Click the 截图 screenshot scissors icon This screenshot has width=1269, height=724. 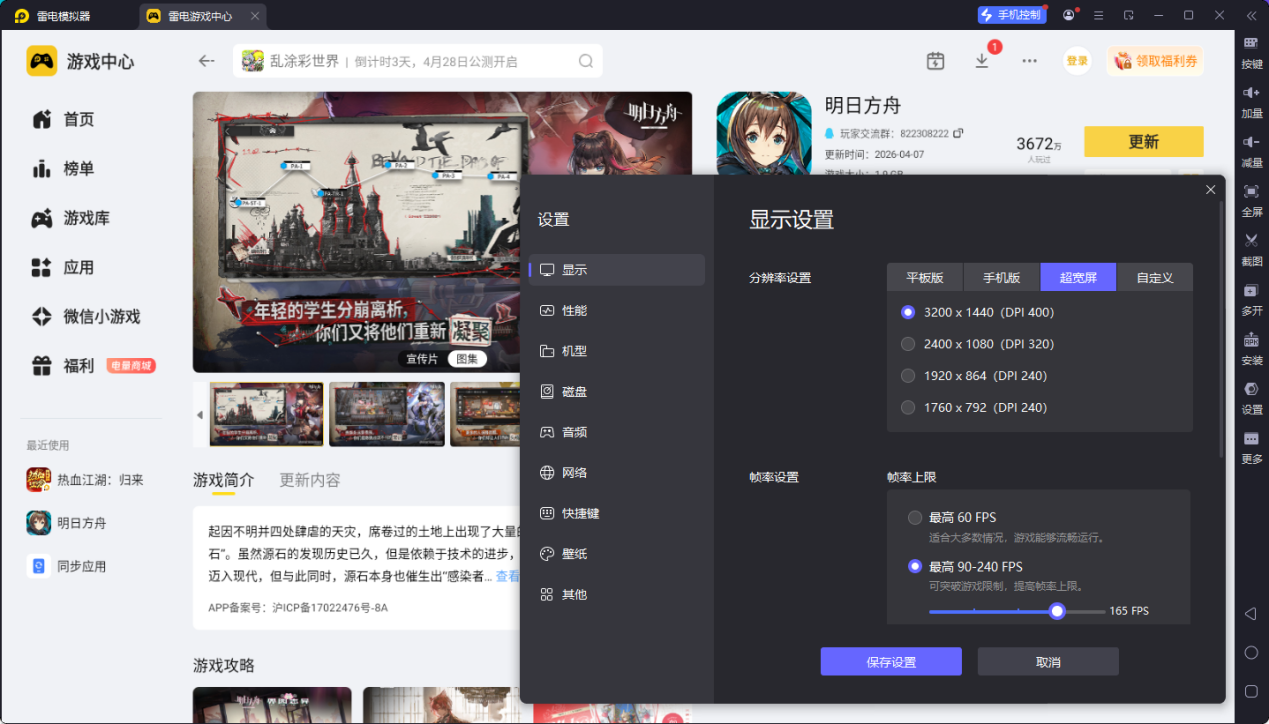tap(1251, 241)
